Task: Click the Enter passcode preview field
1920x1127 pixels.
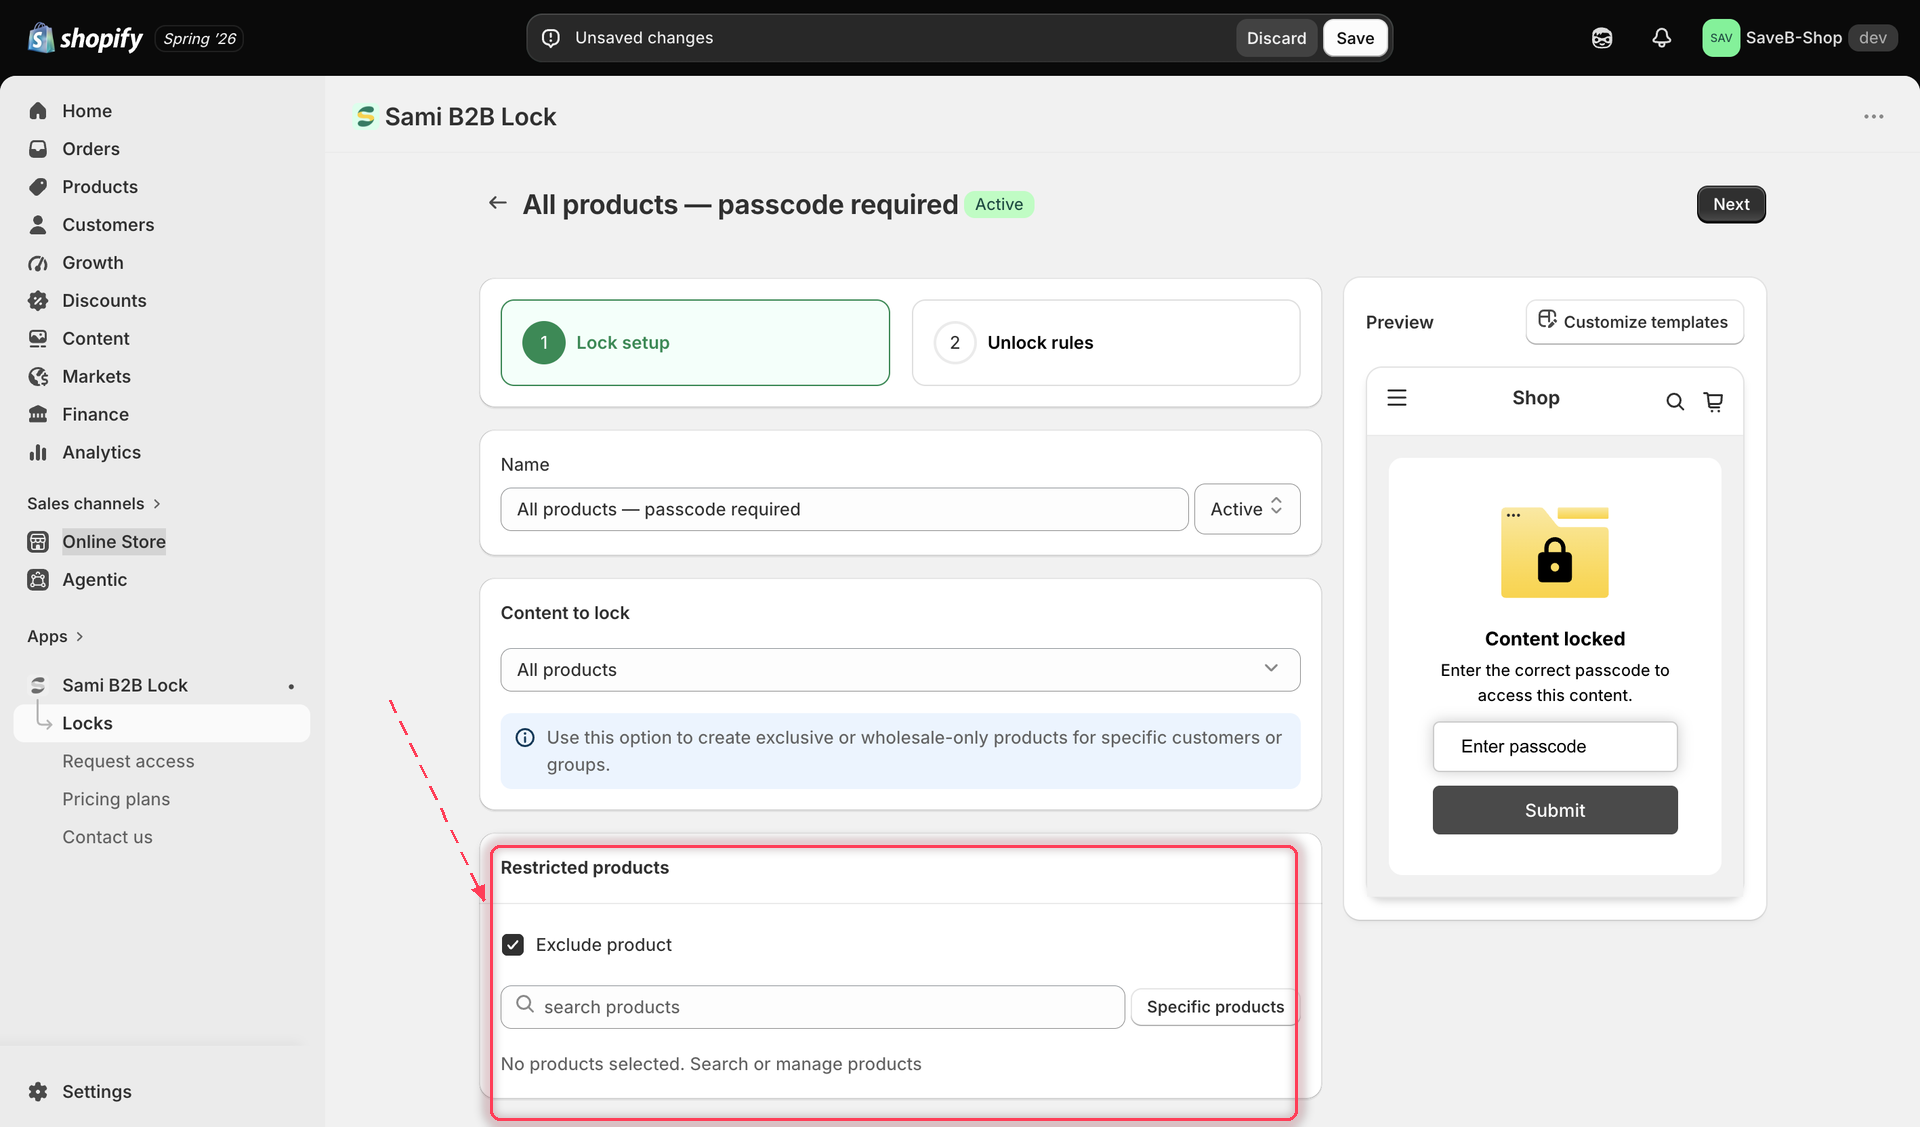Action: point(1554,747)
